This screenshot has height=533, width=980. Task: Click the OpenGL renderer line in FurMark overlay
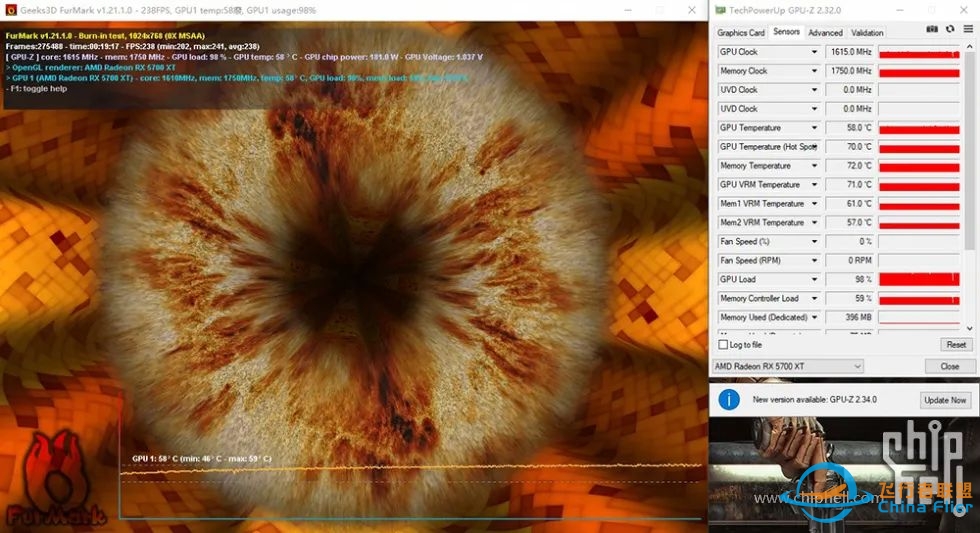pos(91,67)
